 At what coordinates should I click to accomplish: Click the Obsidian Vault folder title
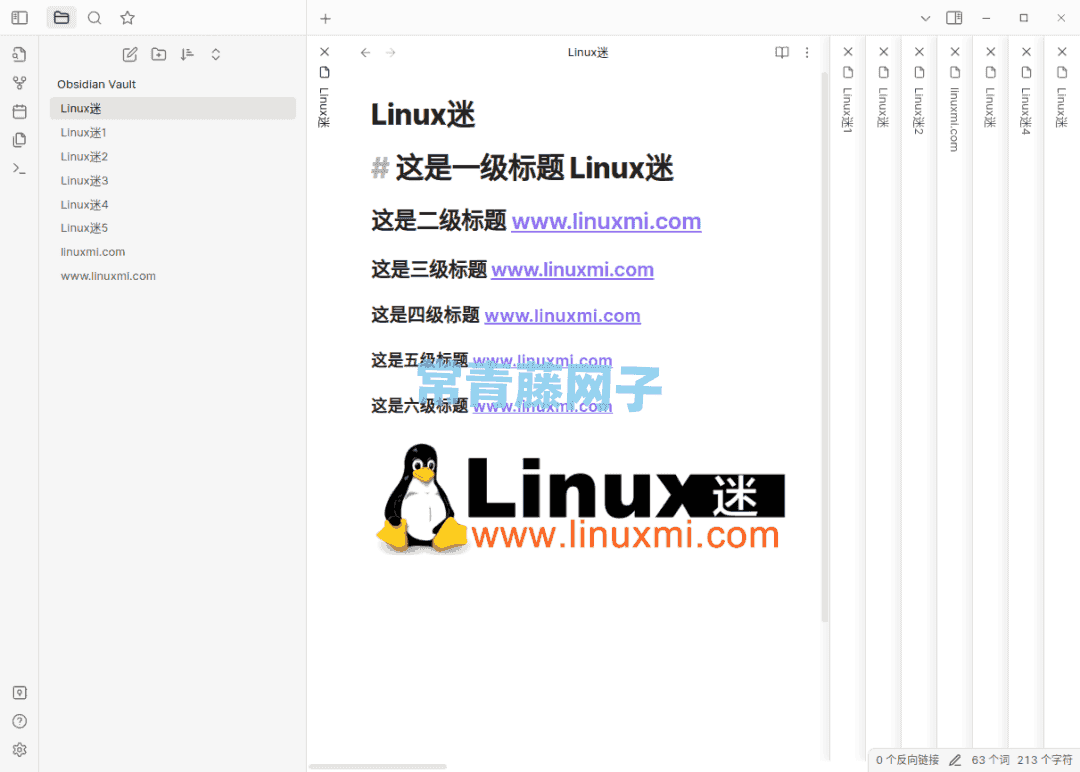(x=96, y=84)
